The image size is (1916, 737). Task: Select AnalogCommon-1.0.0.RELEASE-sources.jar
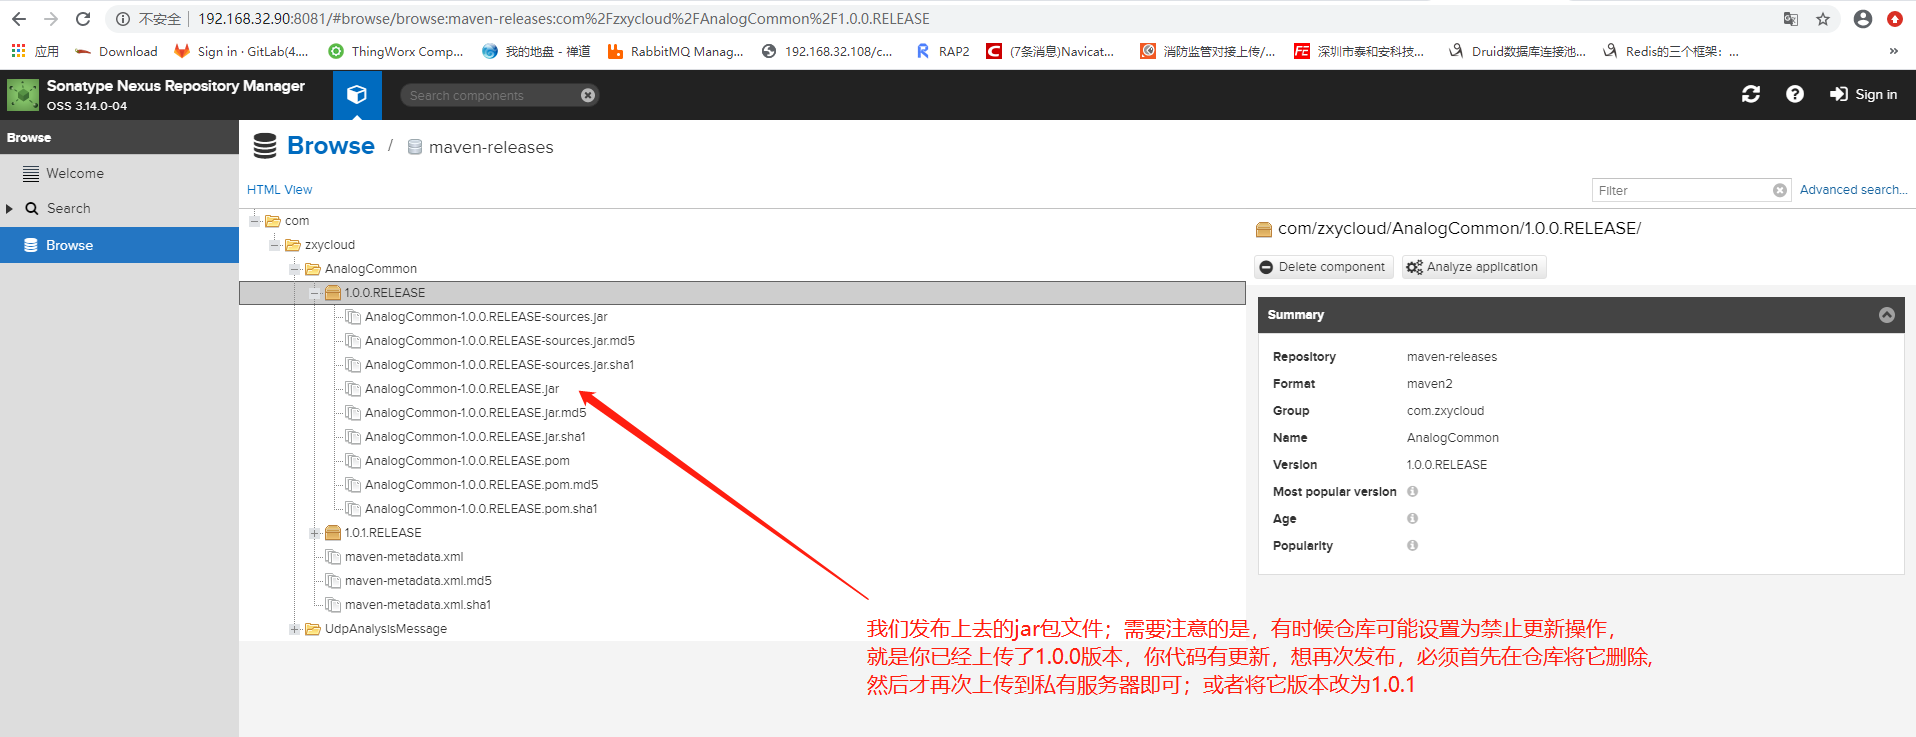(x=486, y=317)
